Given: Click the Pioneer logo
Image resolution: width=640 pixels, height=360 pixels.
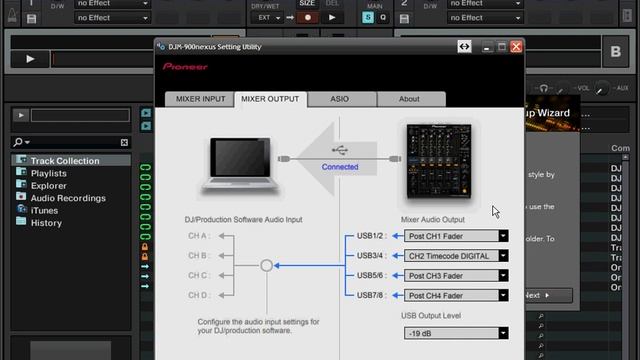Looking at the screenshot, I should [185, 67].
